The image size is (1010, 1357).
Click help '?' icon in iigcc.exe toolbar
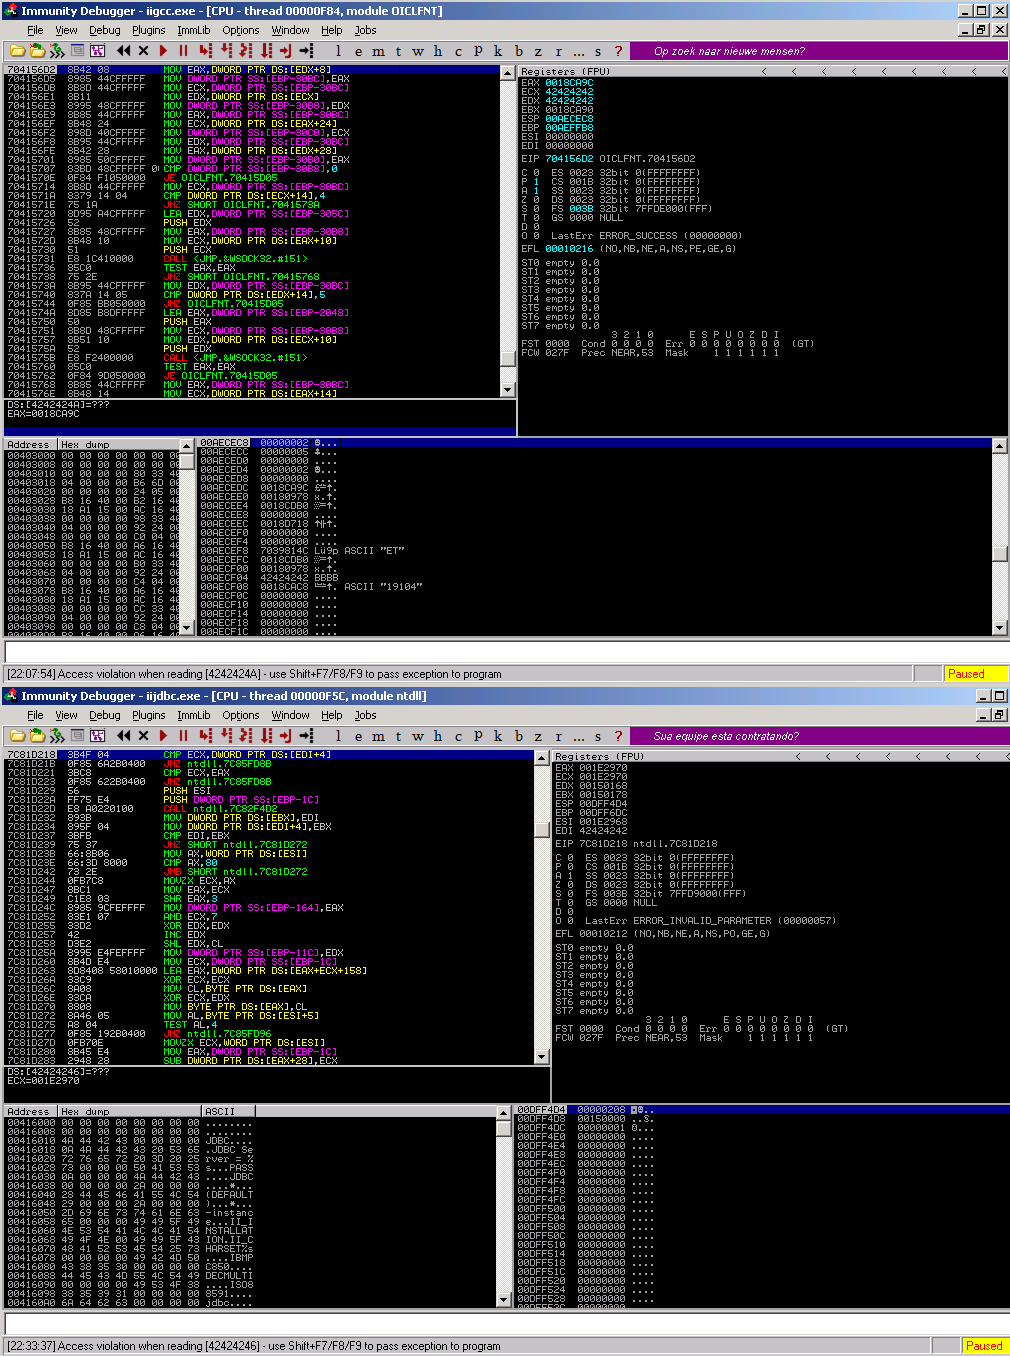618,51
